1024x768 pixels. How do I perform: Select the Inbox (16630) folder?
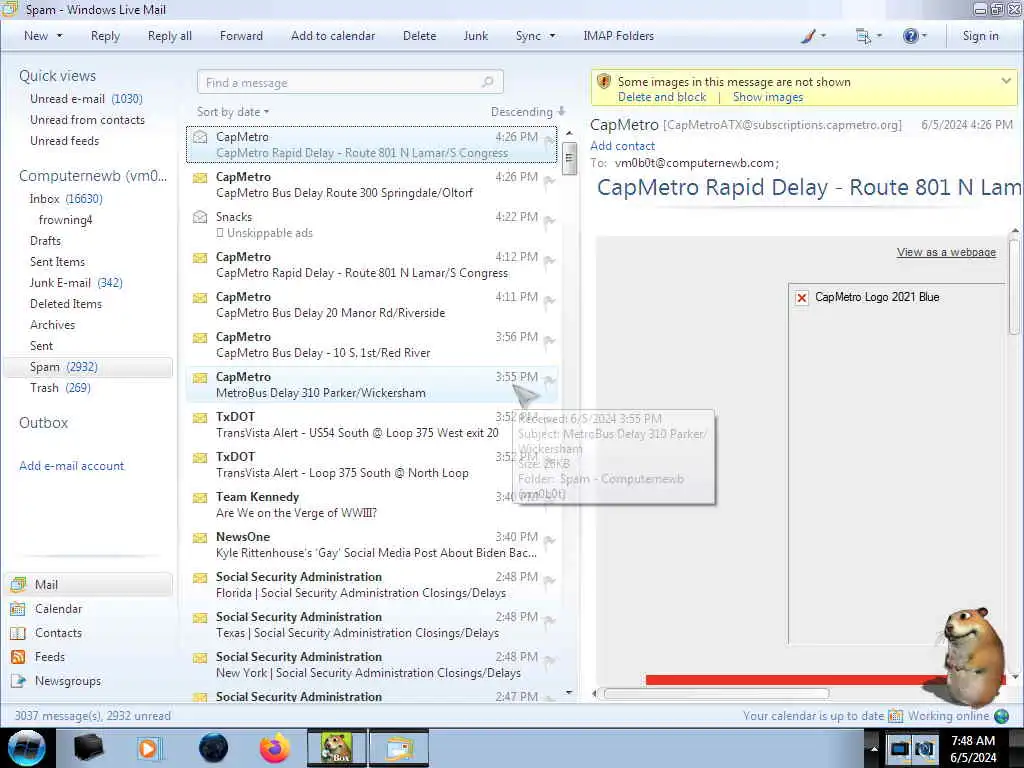pos(65,199)
